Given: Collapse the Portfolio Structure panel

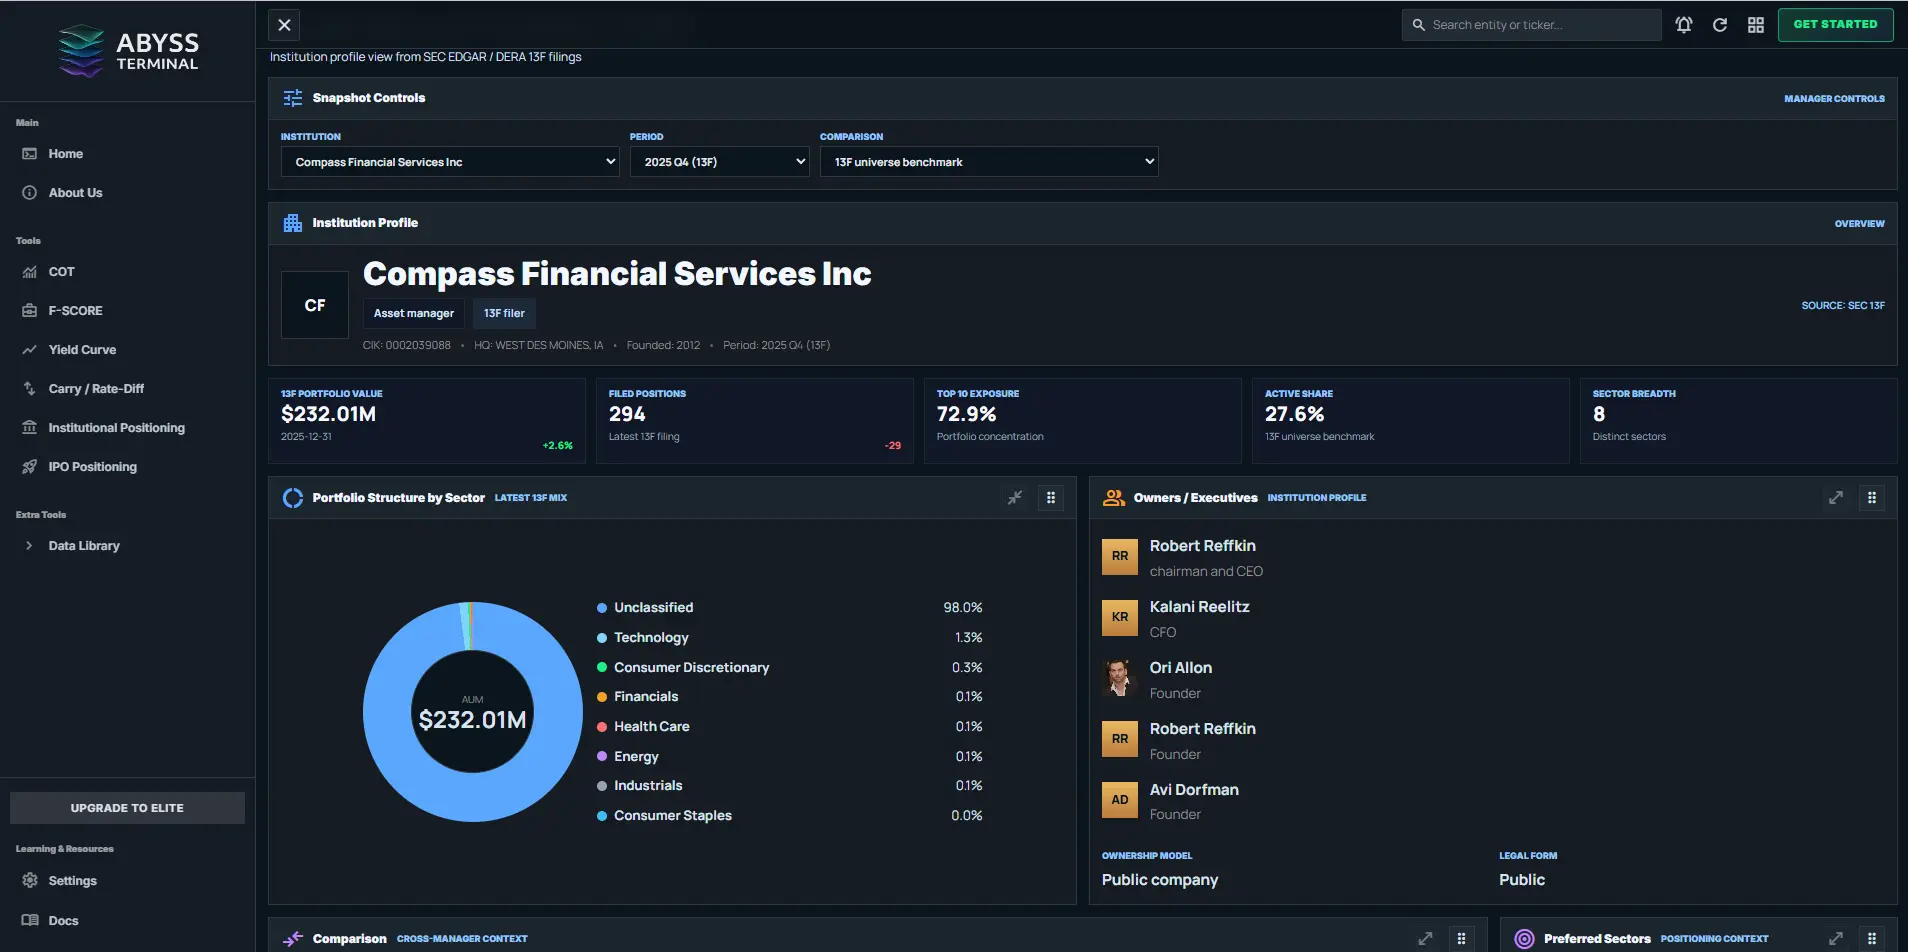Looking at the screenshot, I should pyautogui.click(x=1015, y=498).
